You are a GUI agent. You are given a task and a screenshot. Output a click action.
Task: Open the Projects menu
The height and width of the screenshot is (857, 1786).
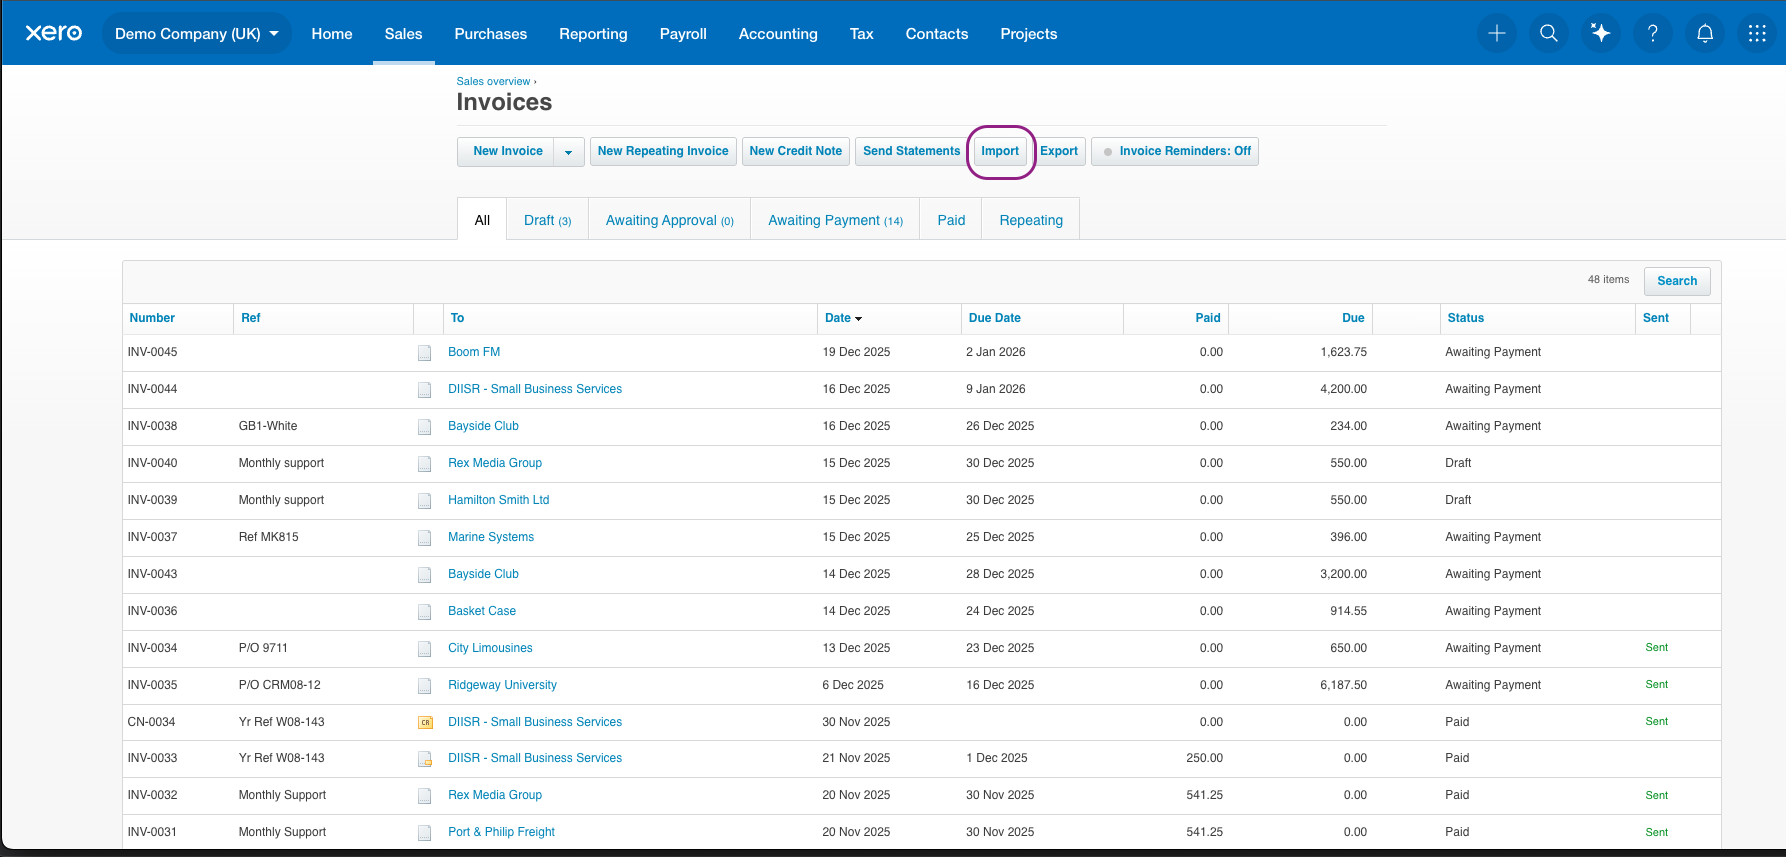[x=1029, y=33]
